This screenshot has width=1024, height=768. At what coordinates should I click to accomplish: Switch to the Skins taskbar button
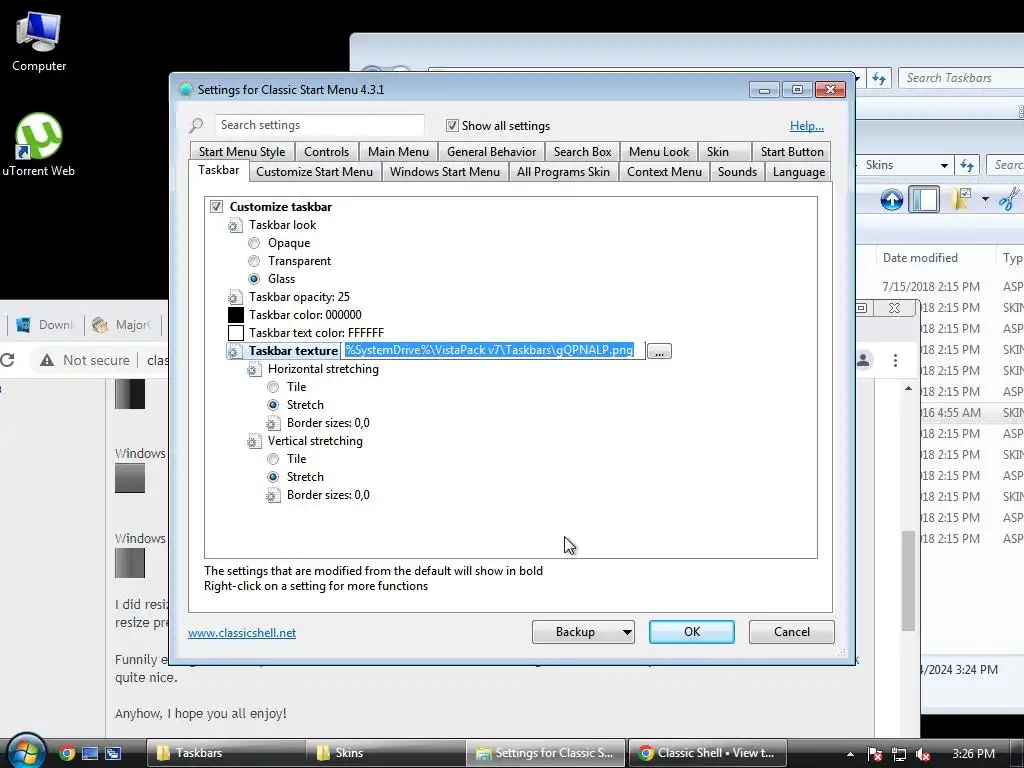386,753
